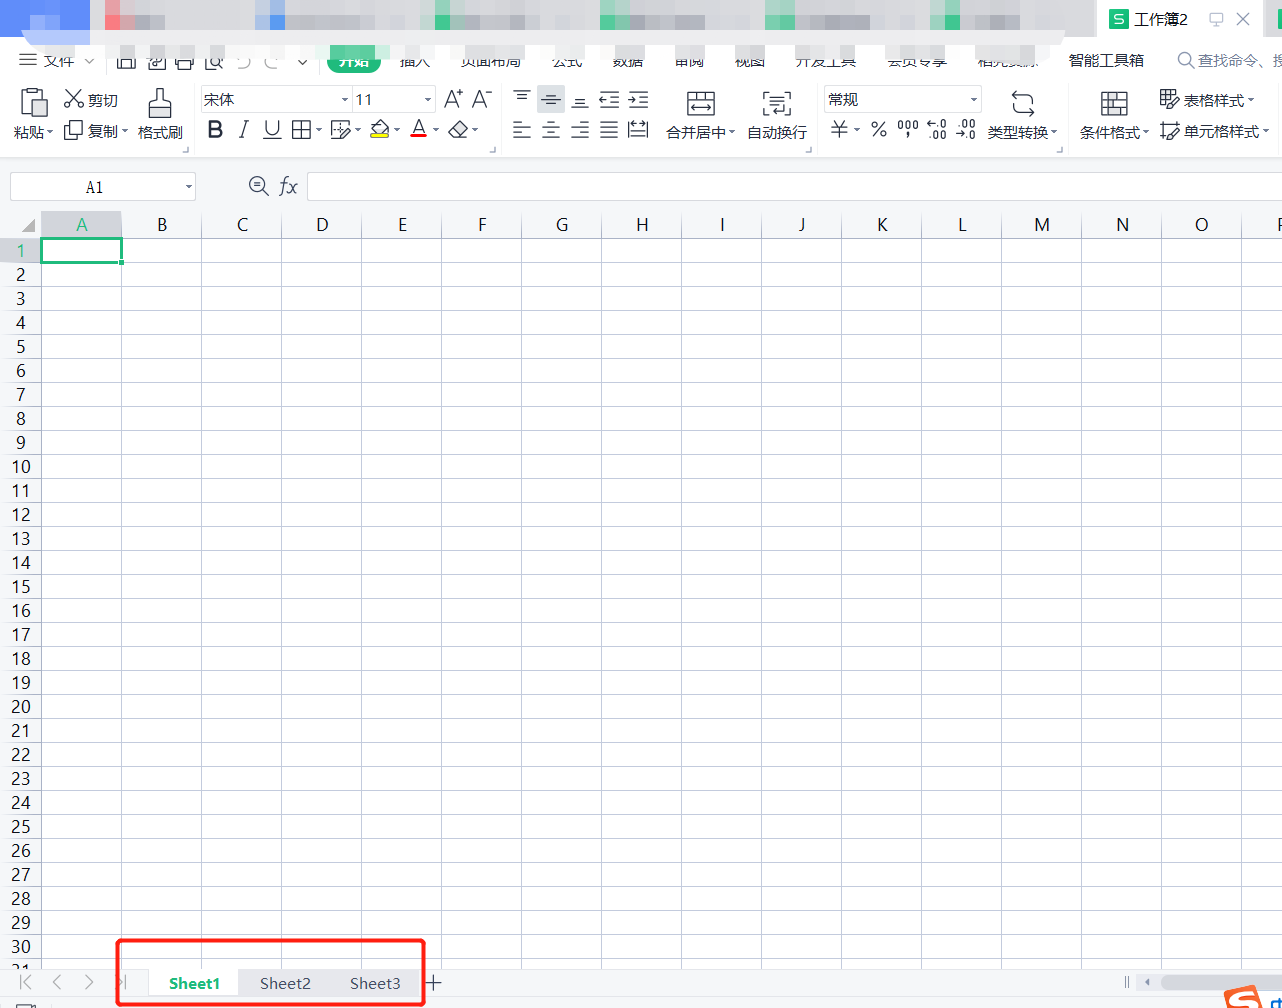Viewport: 1282px width, 1008px height.
Task: Click the fill color paint bucket icon
Action: tap(379, 130)
